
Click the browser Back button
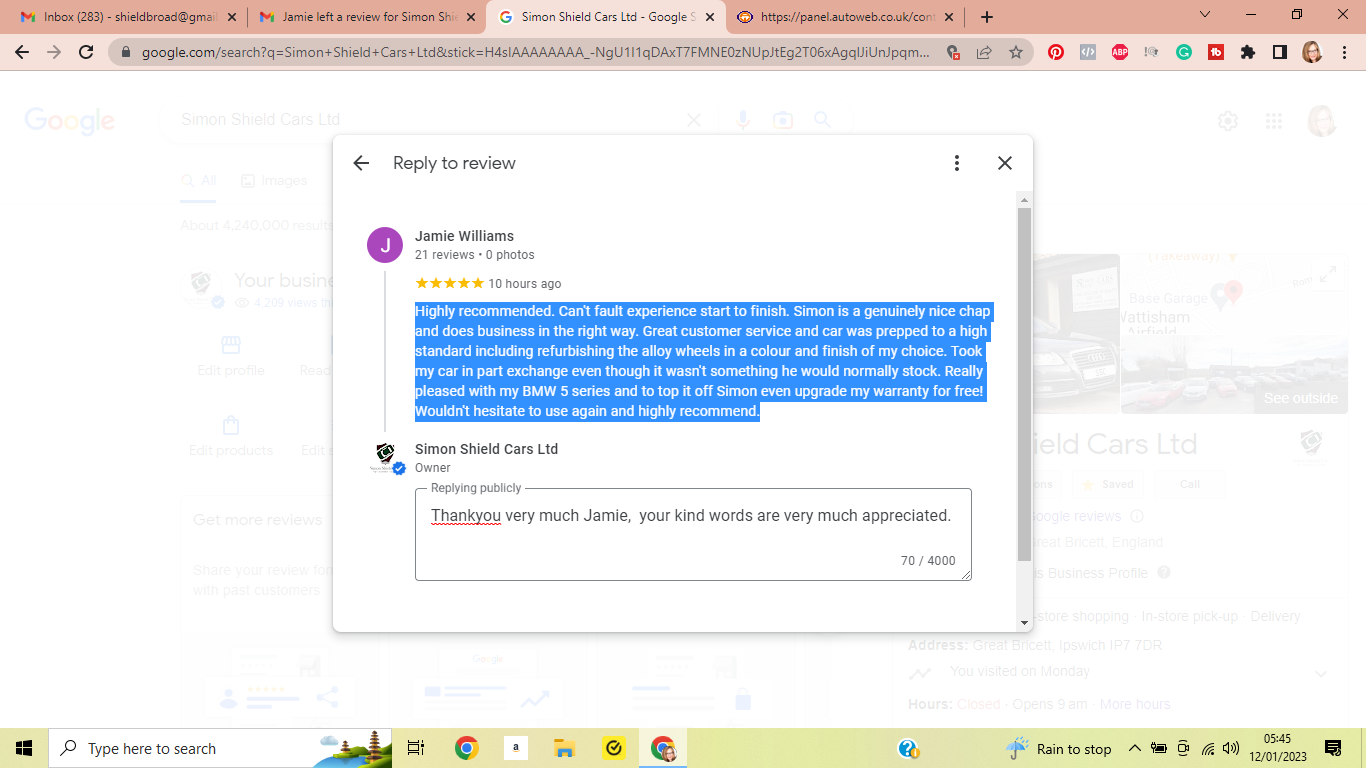pos(22,53)
